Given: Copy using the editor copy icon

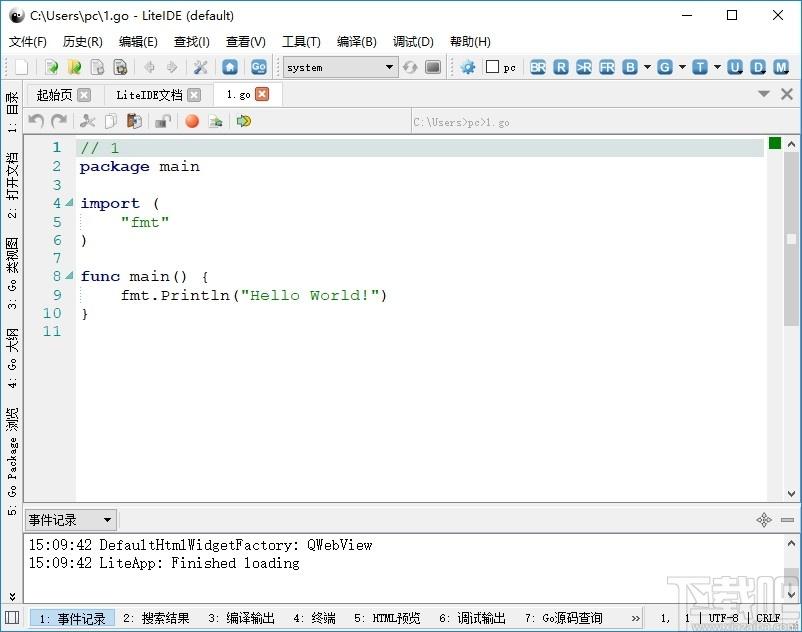Looking at the screenshot, I should point(110,121).
